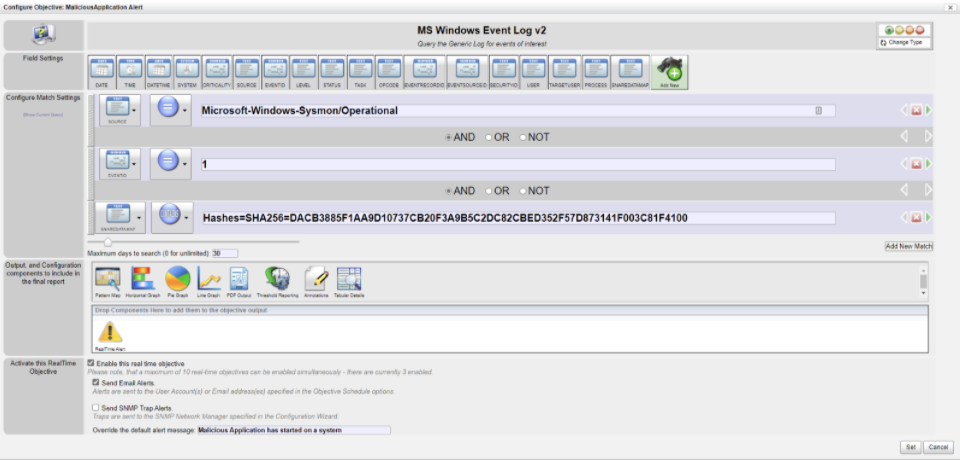Click the Microsoft-Windows-Sysmon/Operational value field
The width and height of the screenshot is (960, 460).
tap(518, 111)
